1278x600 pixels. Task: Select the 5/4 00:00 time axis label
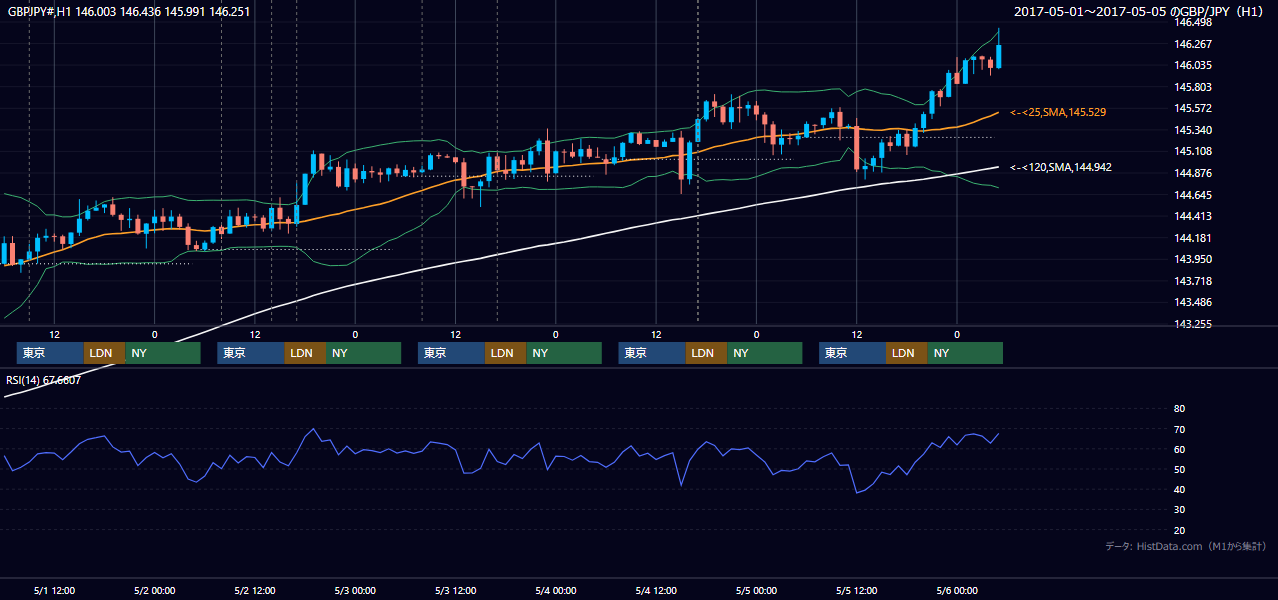tap(555, 590)
